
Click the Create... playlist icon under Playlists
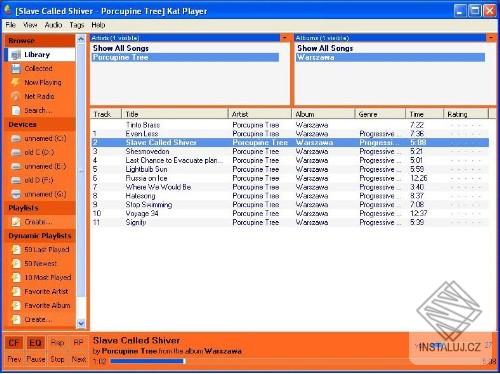pos(16,222)
